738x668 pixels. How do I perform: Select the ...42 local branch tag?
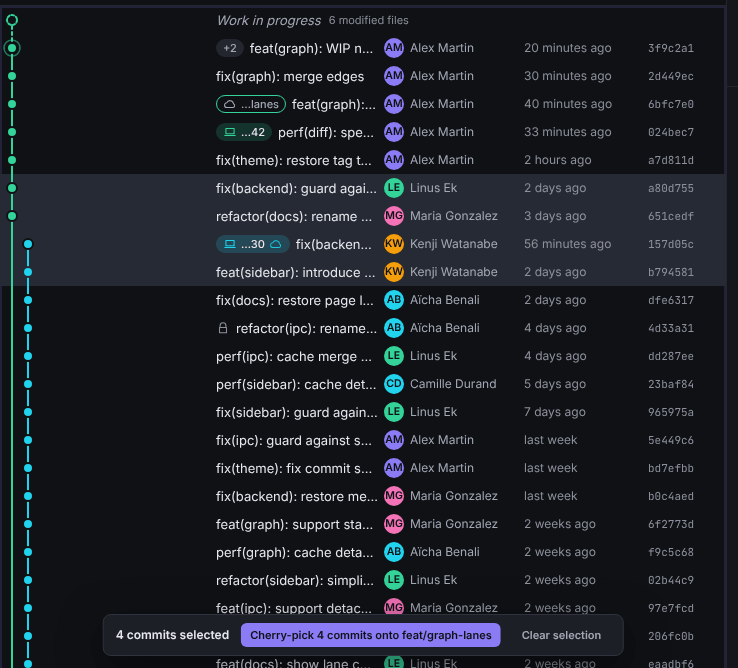(244, 132)
